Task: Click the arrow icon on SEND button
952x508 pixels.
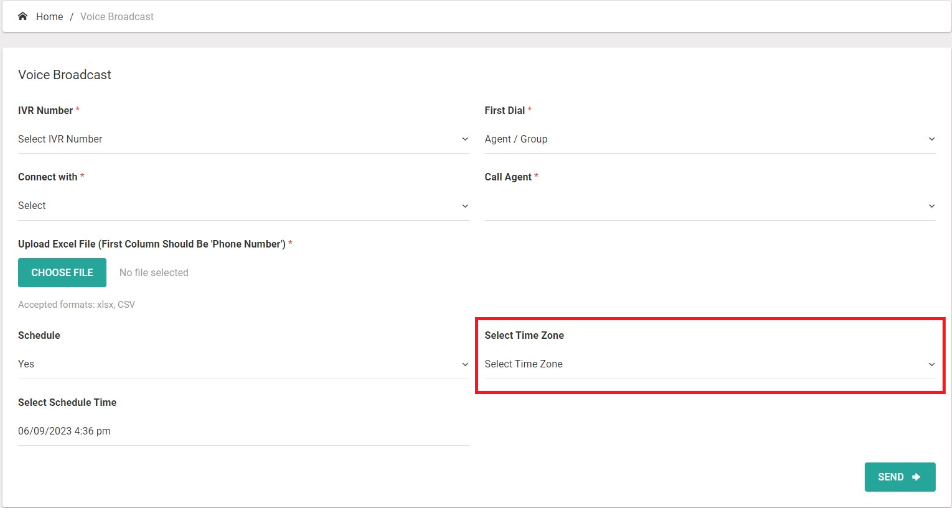Action: [916, 477]
